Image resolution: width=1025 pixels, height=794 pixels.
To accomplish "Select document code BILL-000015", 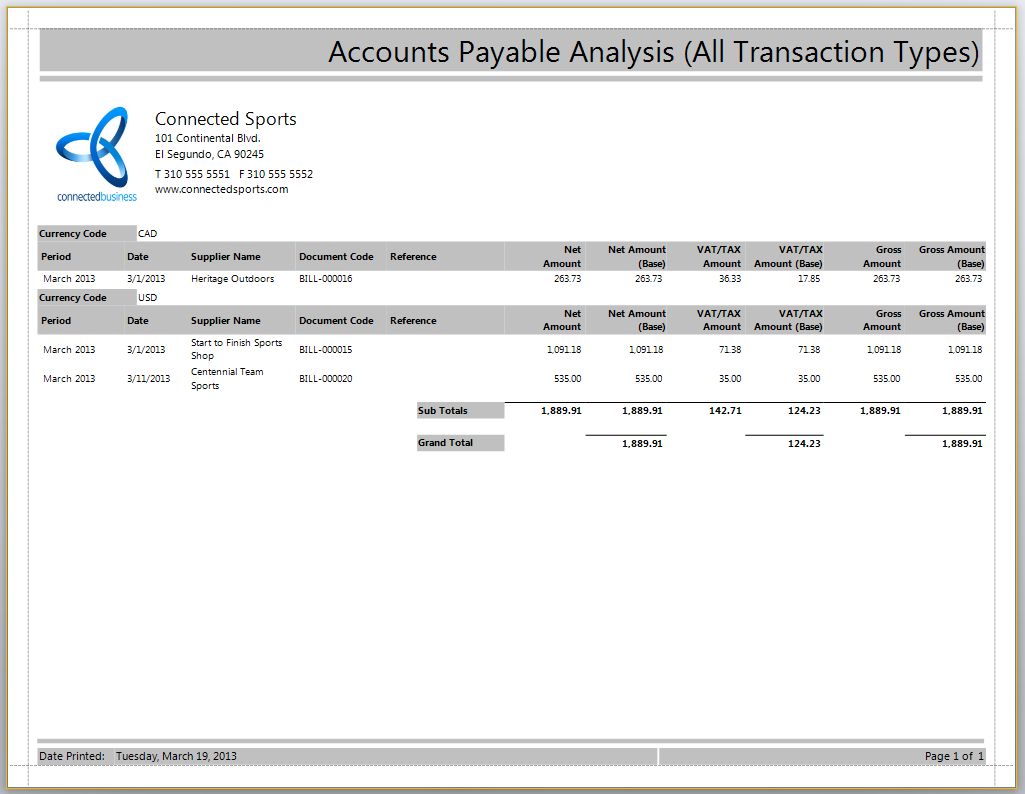I will tap(326, 350).
